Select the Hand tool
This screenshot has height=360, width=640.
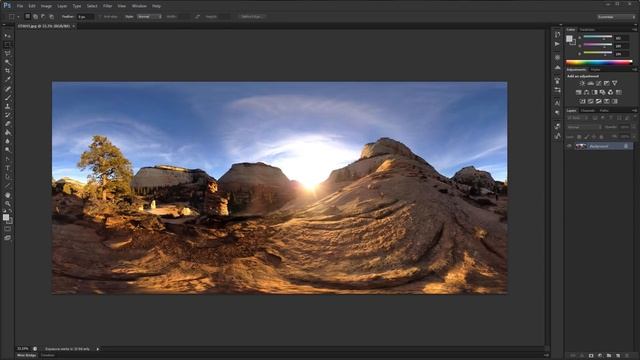pyautogui.click(x=7, y=195)
